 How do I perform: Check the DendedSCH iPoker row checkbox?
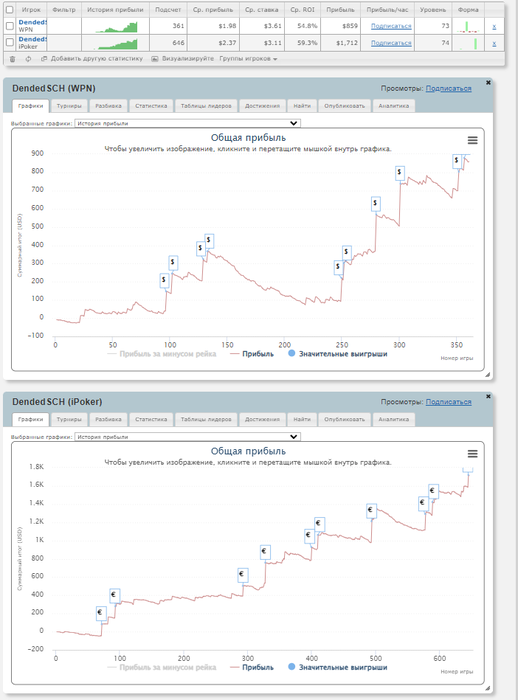pyautogui.click(x=9, y=42)
